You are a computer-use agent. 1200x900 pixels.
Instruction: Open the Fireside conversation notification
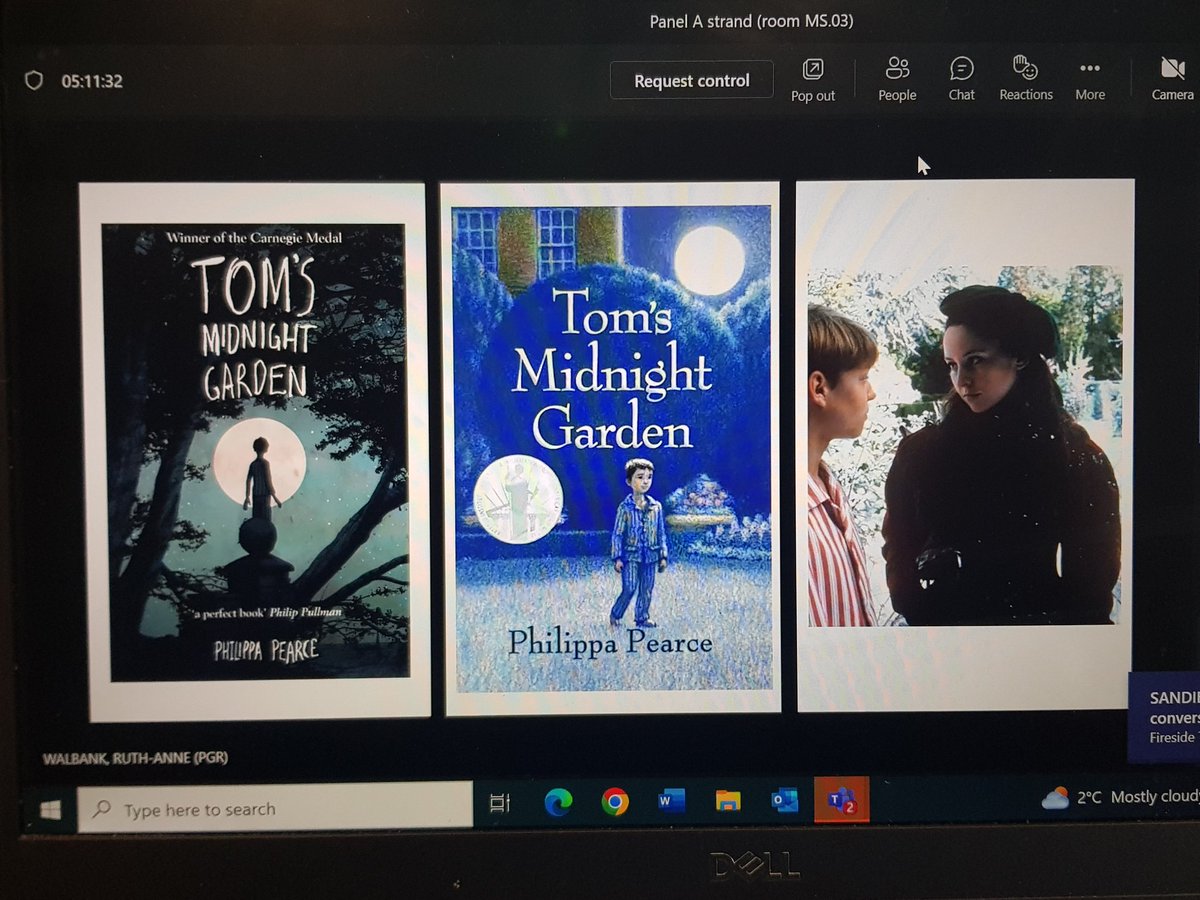click(x=1164, y=717)
